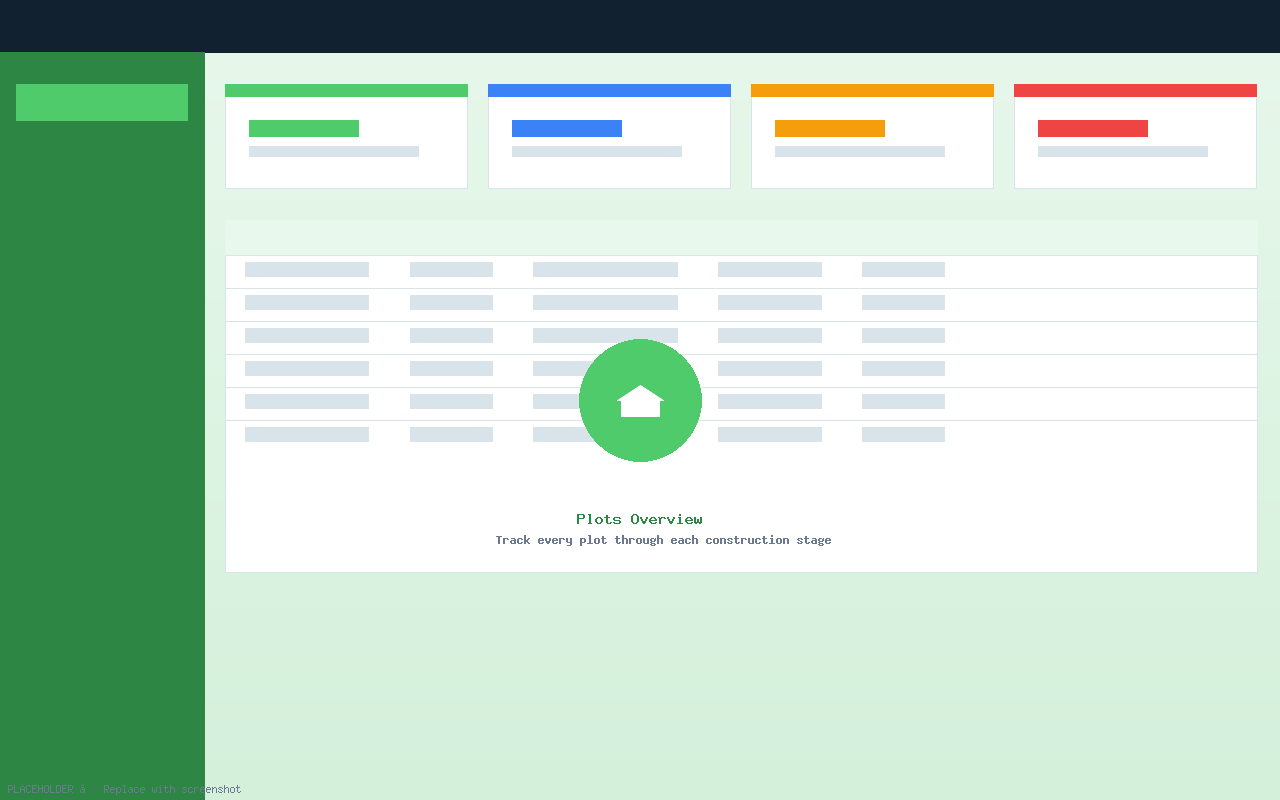Screen dimensions: 1280x800
Task: Select the last table row
Action: 741,434
